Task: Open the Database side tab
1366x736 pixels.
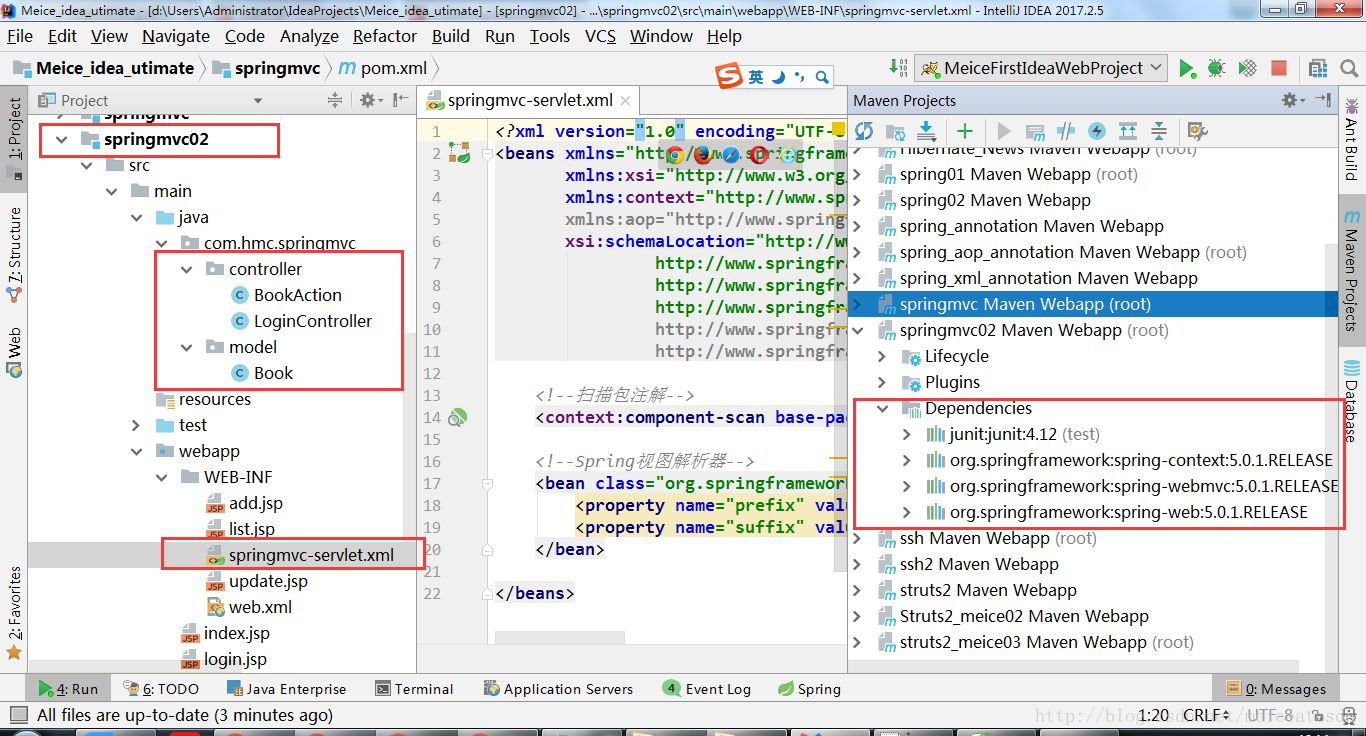Action: point(1351,400)
